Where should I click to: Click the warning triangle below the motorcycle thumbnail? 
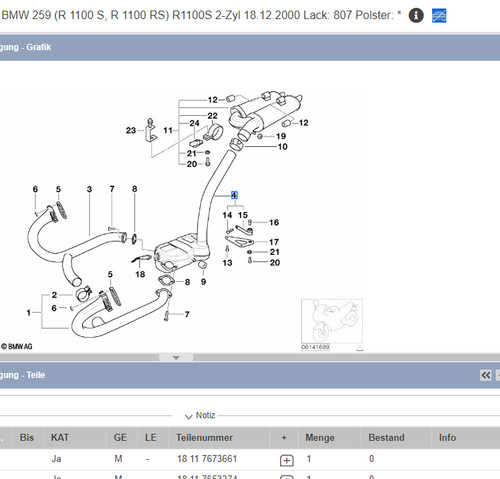click(x=359, y=348)
